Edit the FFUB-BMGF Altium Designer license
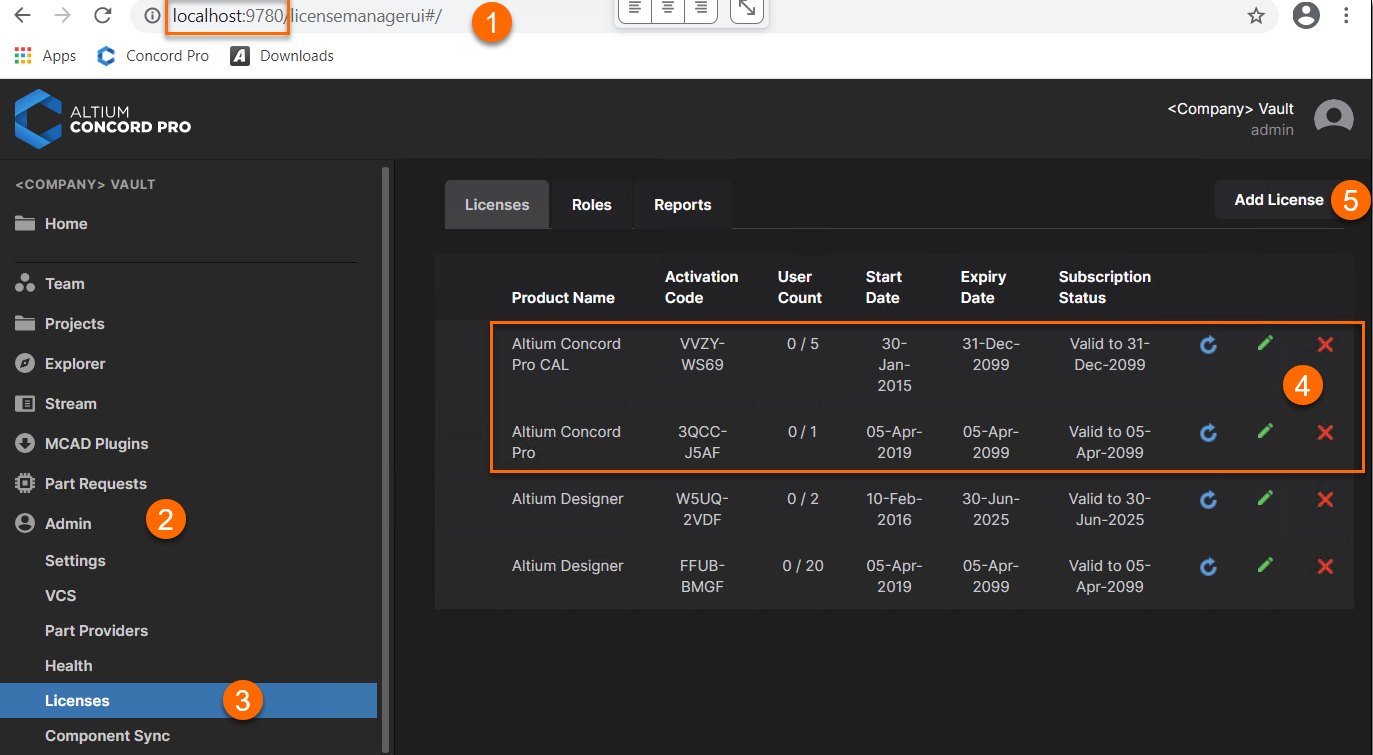1373x755 pixels. point(1265,566)
